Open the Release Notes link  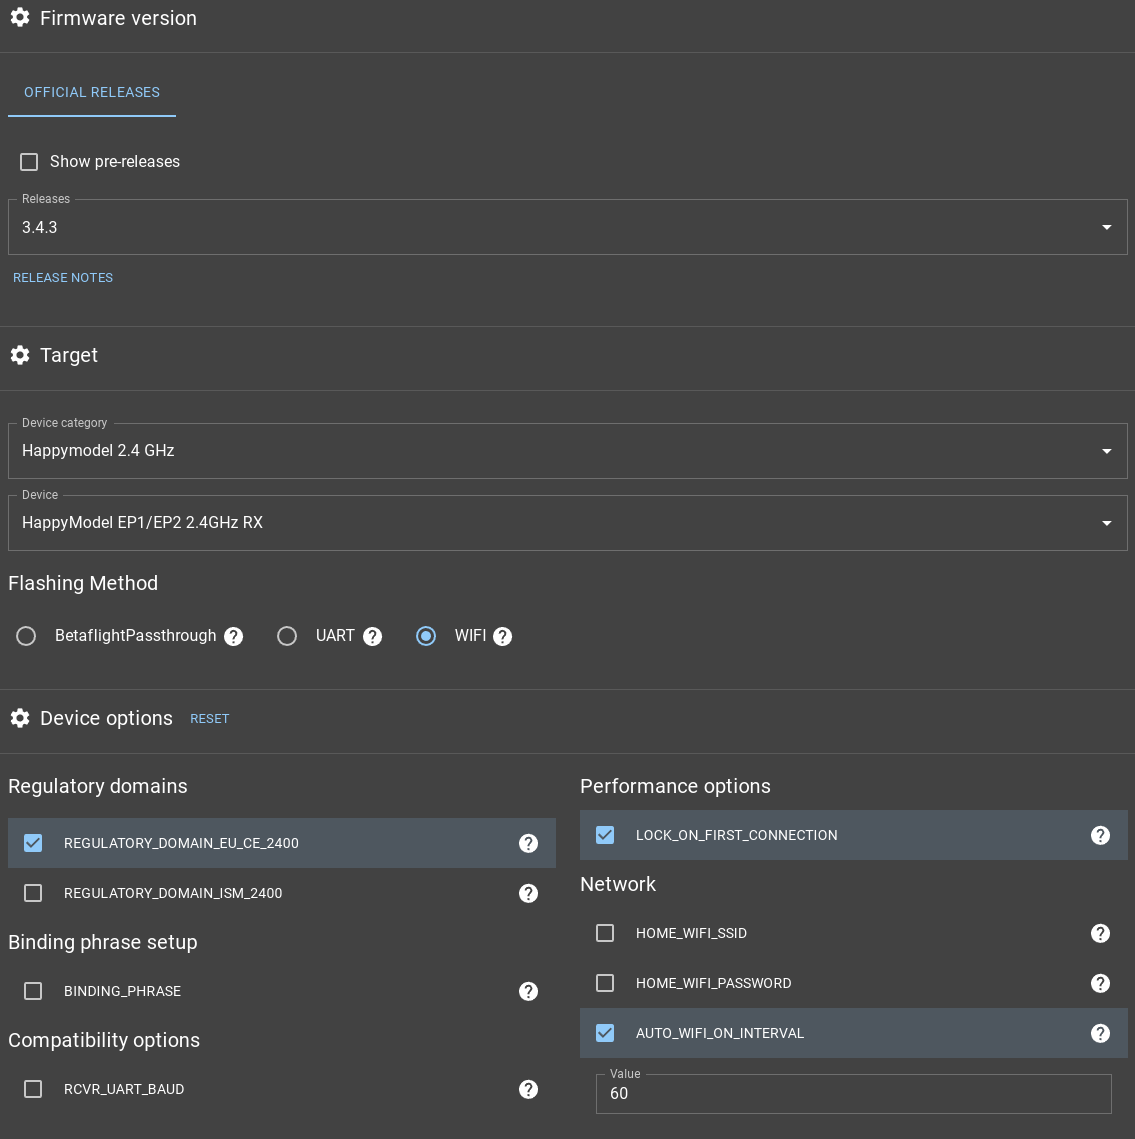point(63,278)
